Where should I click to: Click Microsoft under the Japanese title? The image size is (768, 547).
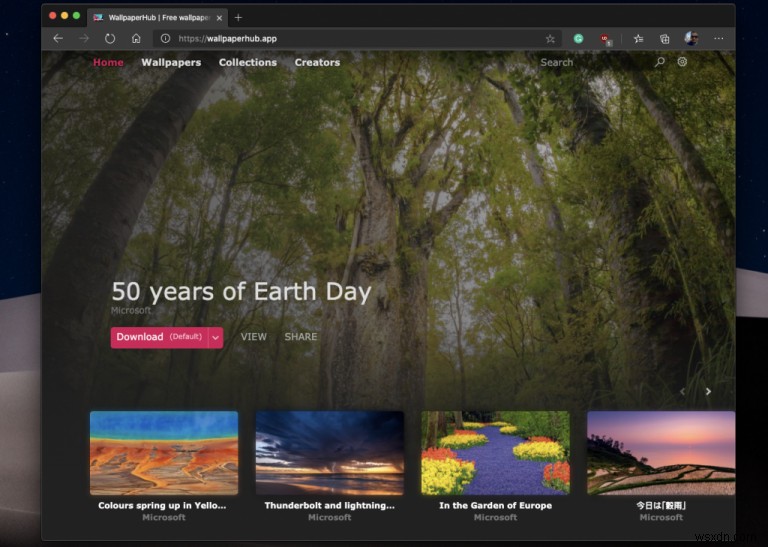coord(661,517)
